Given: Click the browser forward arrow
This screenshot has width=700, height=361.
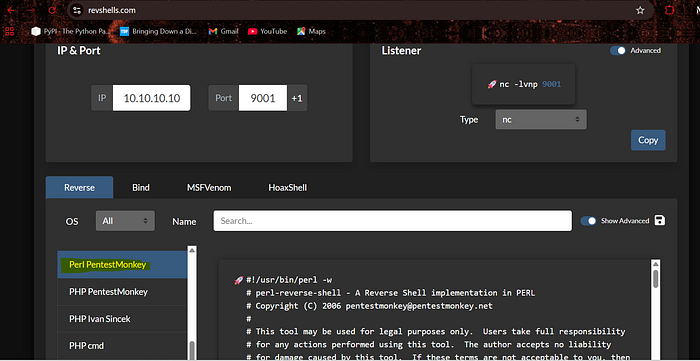Looking at the screenshot, I should pyautogui.click(x=31, y=10).
